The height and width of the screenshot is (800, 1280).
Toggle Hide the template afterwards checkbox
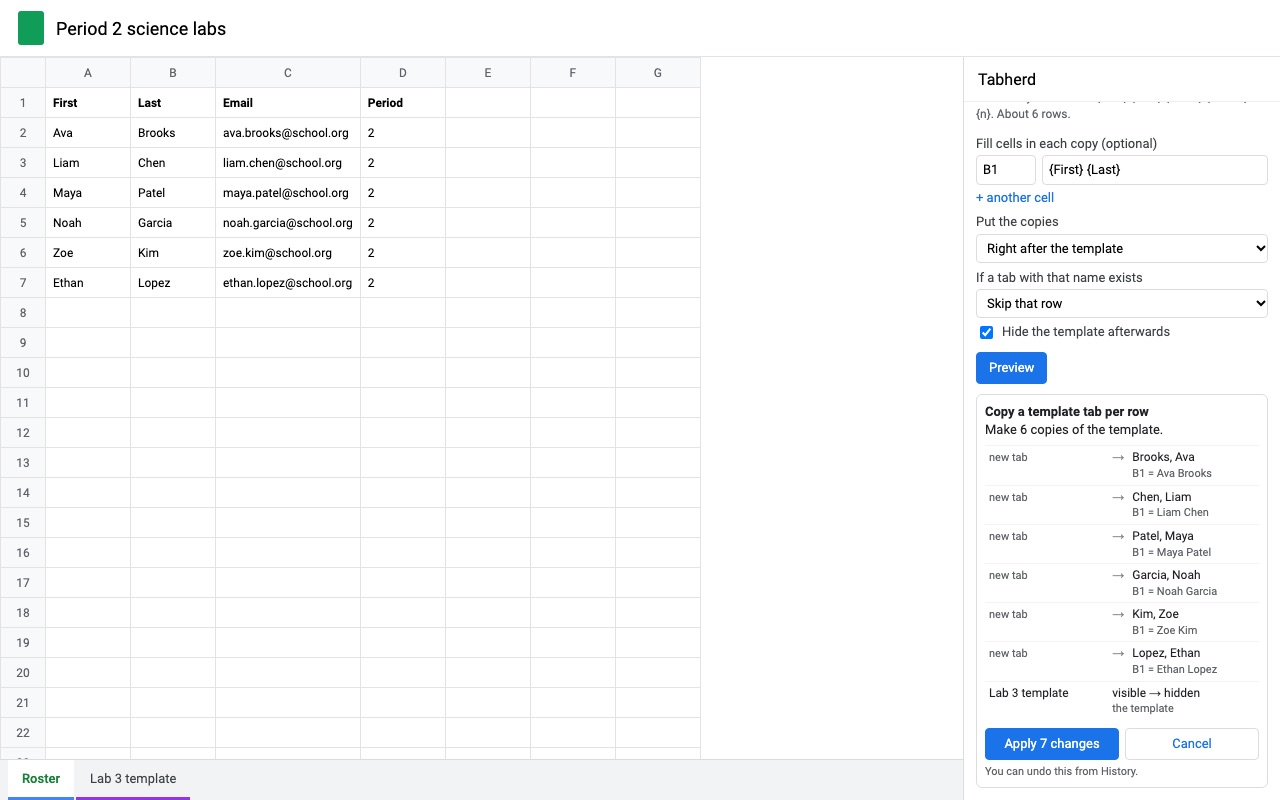coord(986,332)
